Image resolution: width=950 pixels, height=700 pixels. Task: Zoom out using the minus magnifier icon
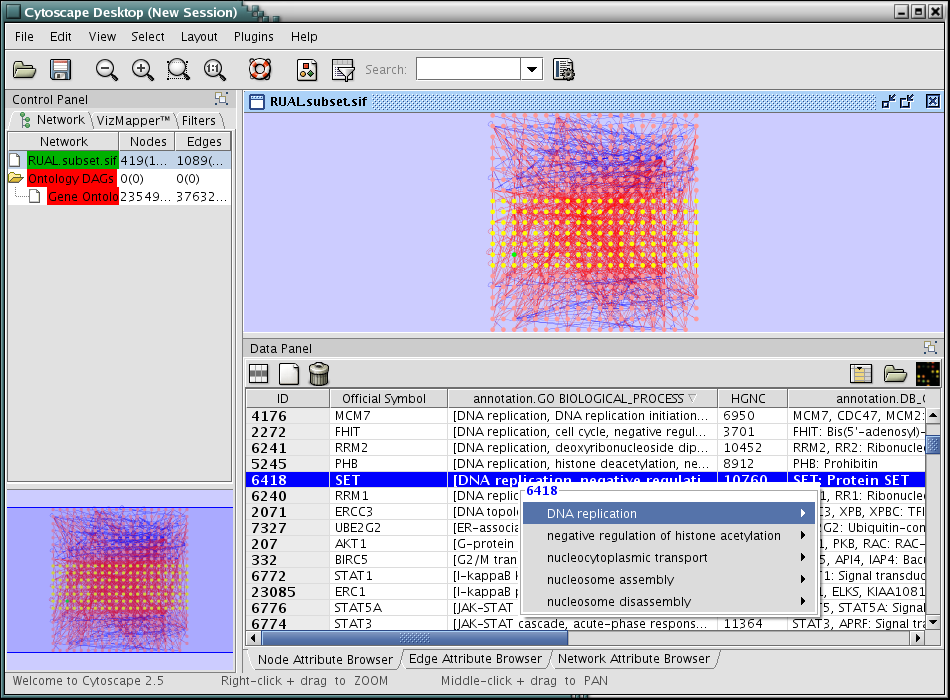(x=106, y=70)
